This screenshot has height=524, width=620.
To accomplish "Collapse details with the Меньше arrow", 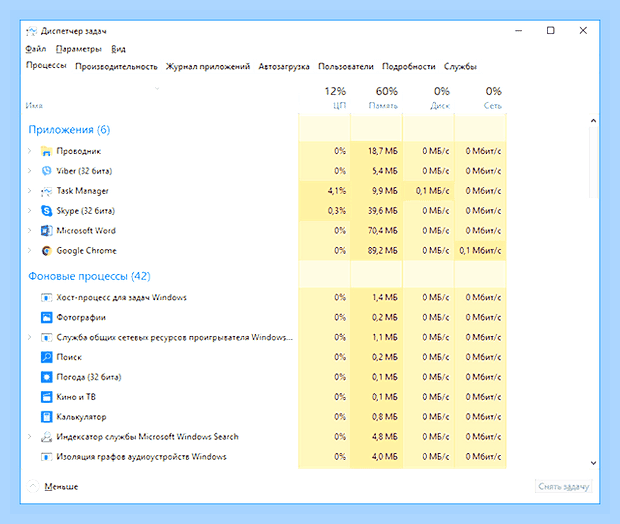I will [x=32, y=486].
